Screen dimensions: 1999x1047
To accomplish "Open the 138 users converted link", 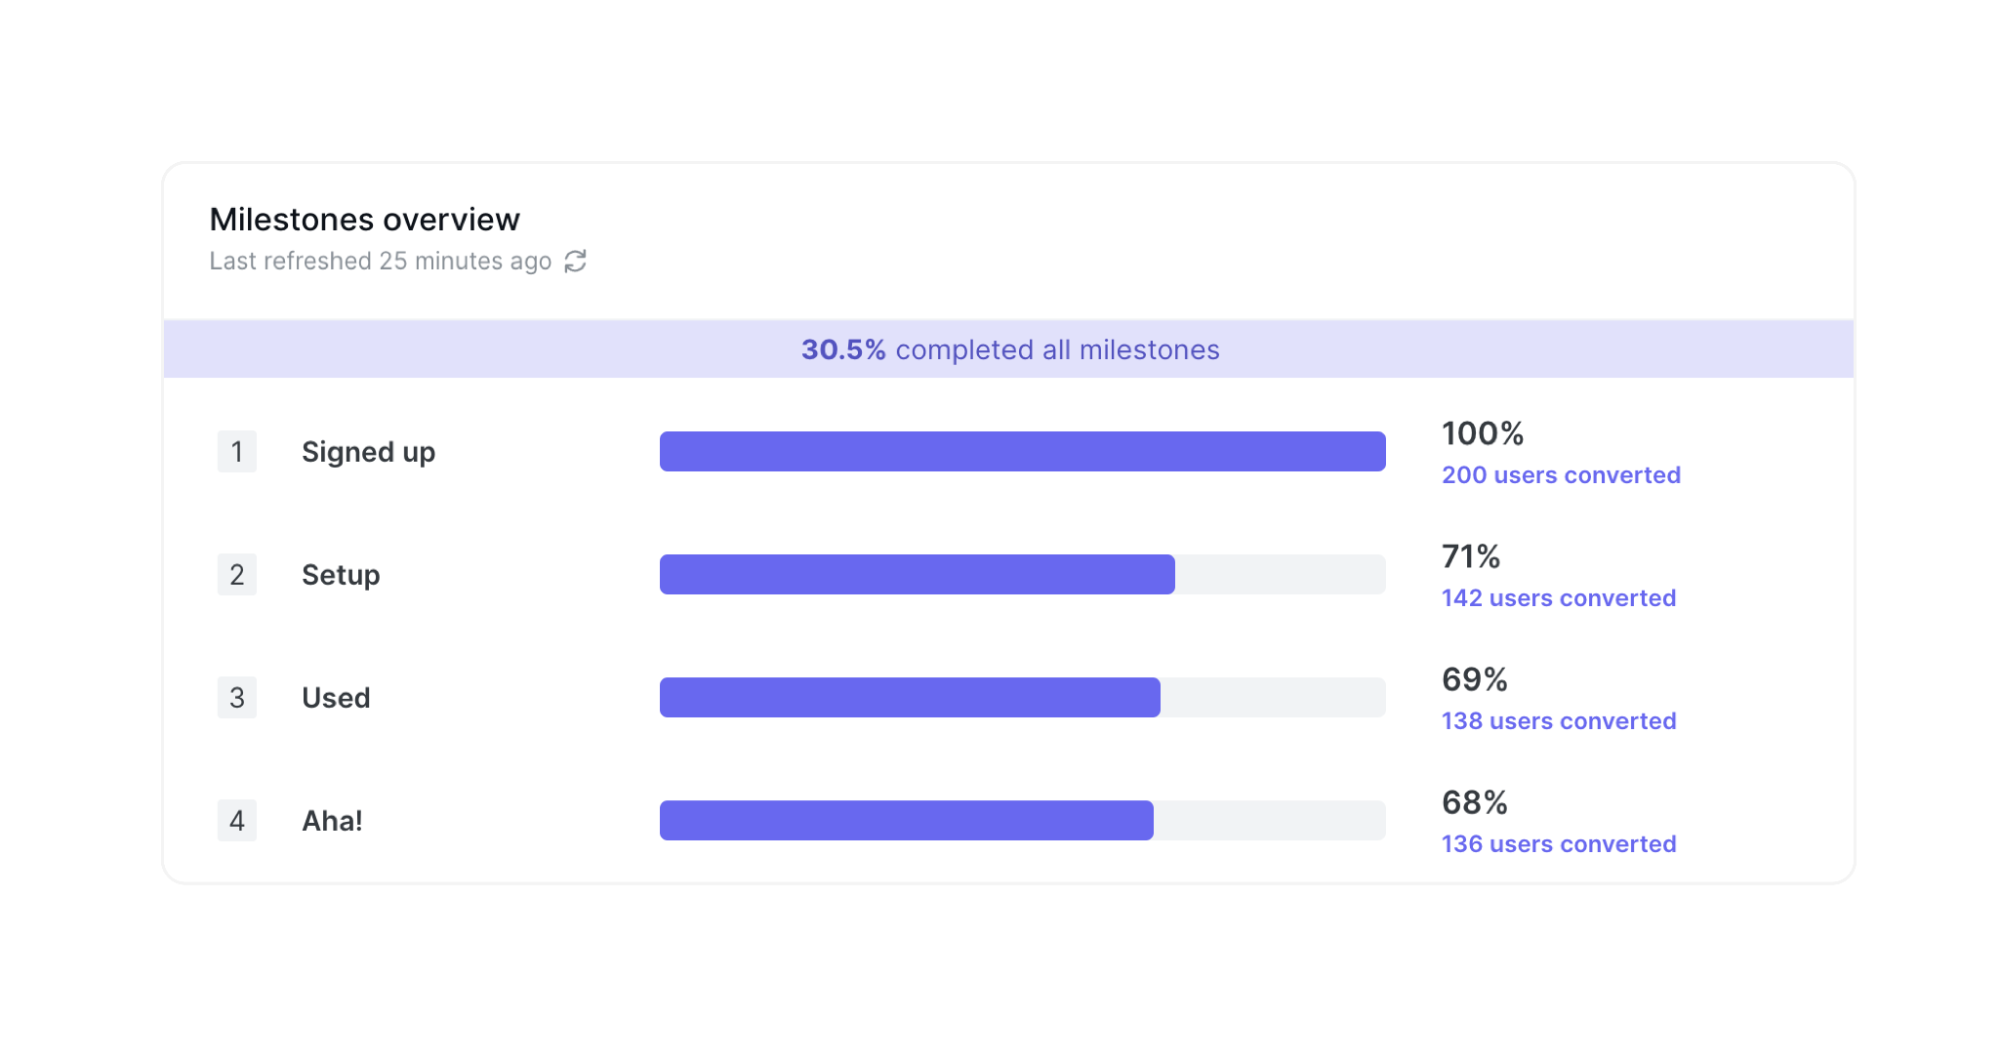I will point(1557,720).
